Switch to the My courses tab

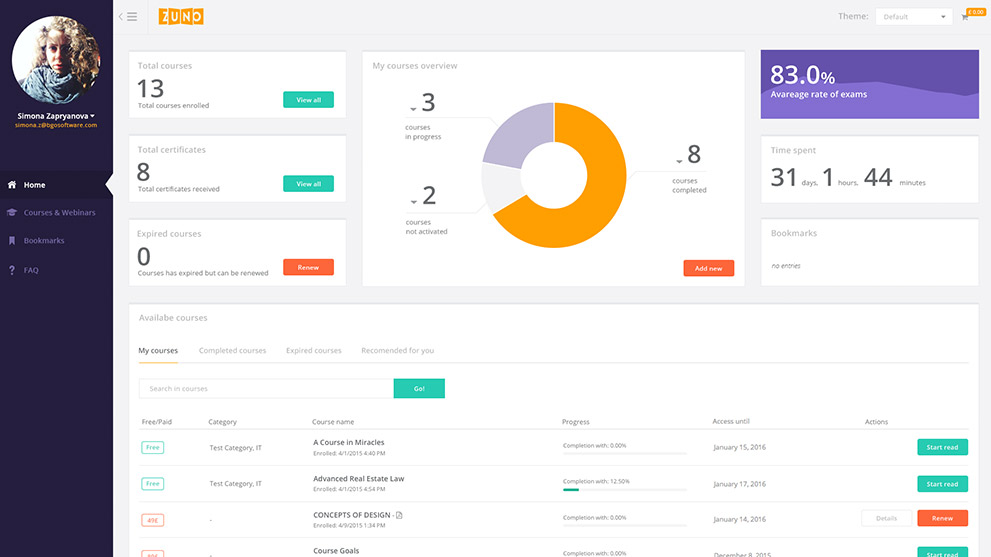(158, 350)
